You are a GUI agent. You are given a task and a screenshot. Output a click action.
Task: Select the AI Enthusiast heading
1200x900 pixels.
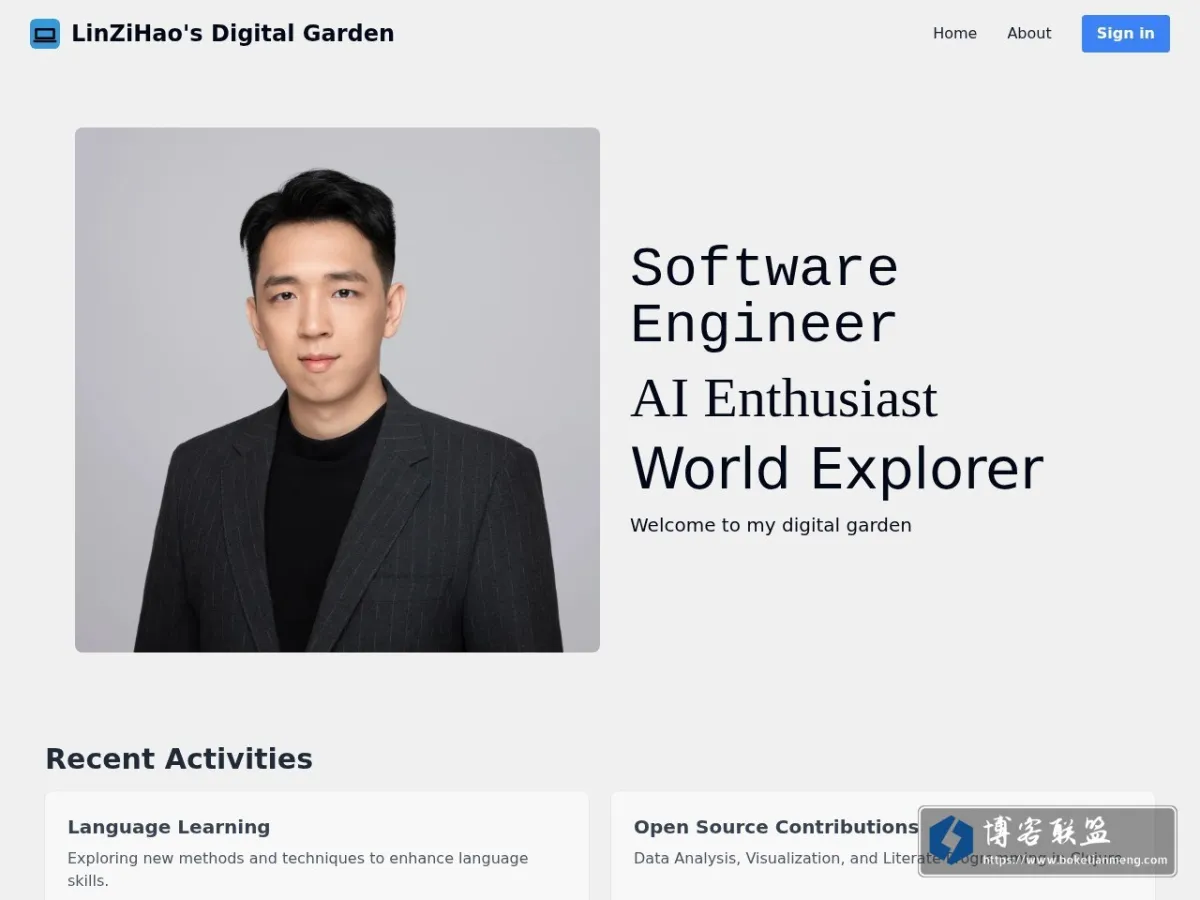(x=784, y=398)
